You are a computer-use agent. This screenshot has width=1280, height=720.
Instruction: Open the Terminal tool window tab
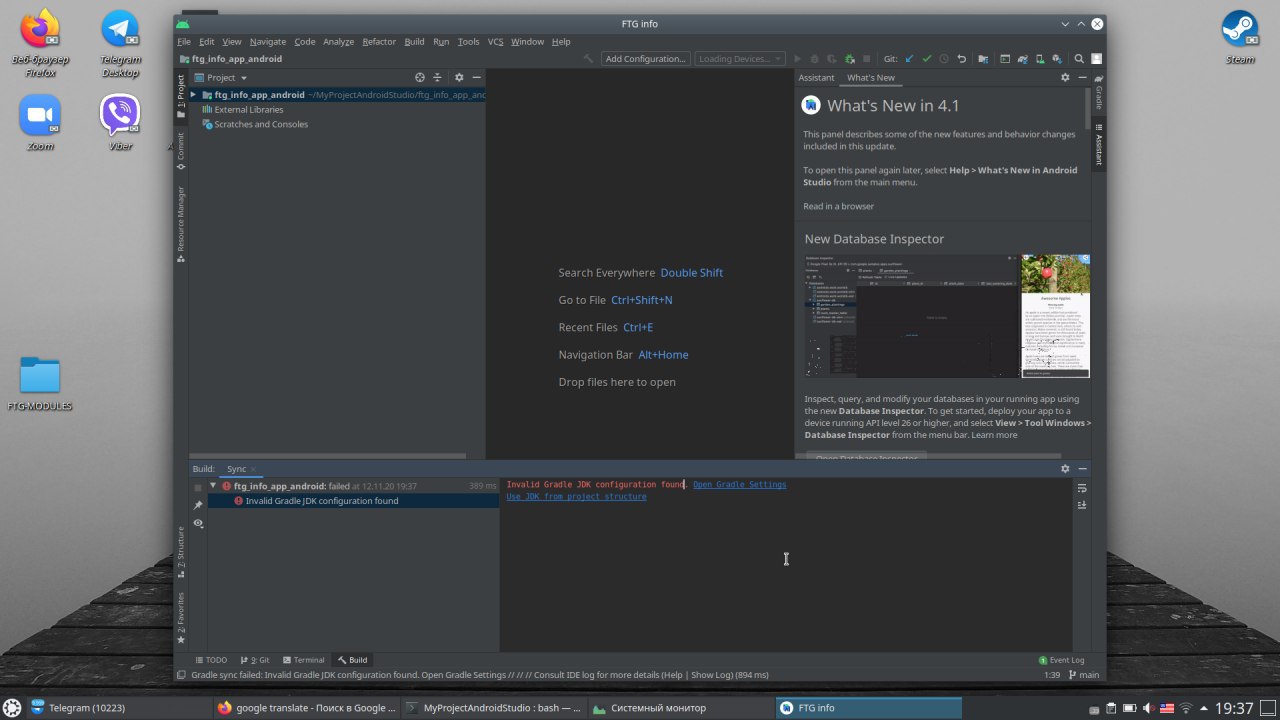coord(303,660)
